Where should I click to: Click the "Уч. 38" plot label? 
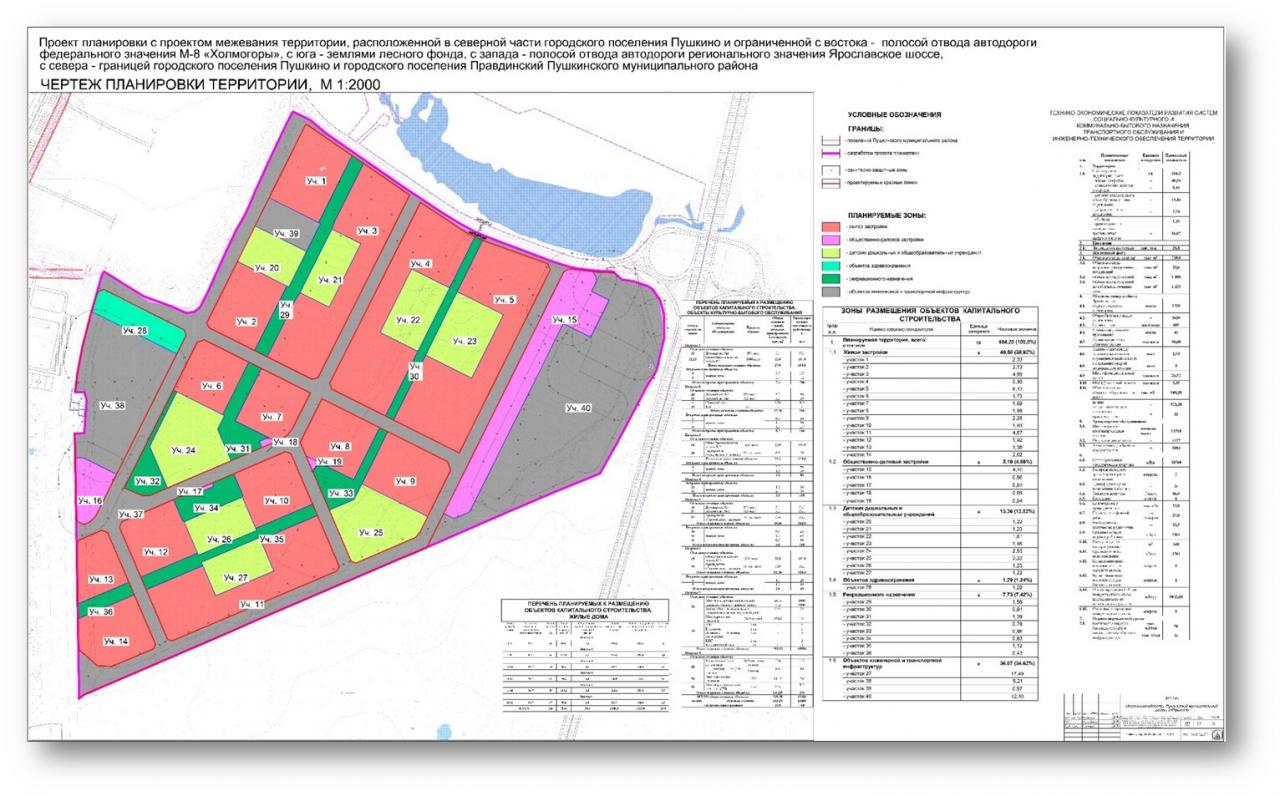tap(112, 406)
